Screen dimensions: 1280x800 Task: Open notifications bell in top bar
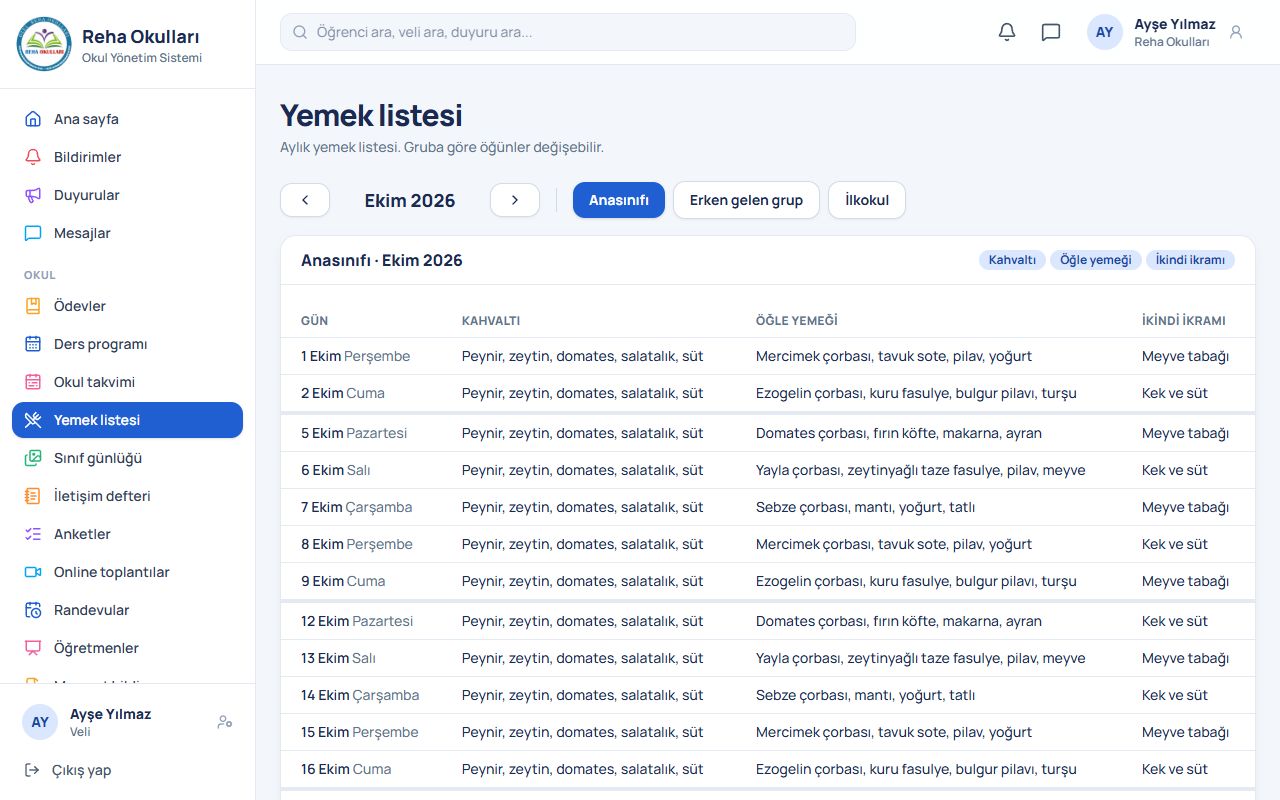[1007, 32]
